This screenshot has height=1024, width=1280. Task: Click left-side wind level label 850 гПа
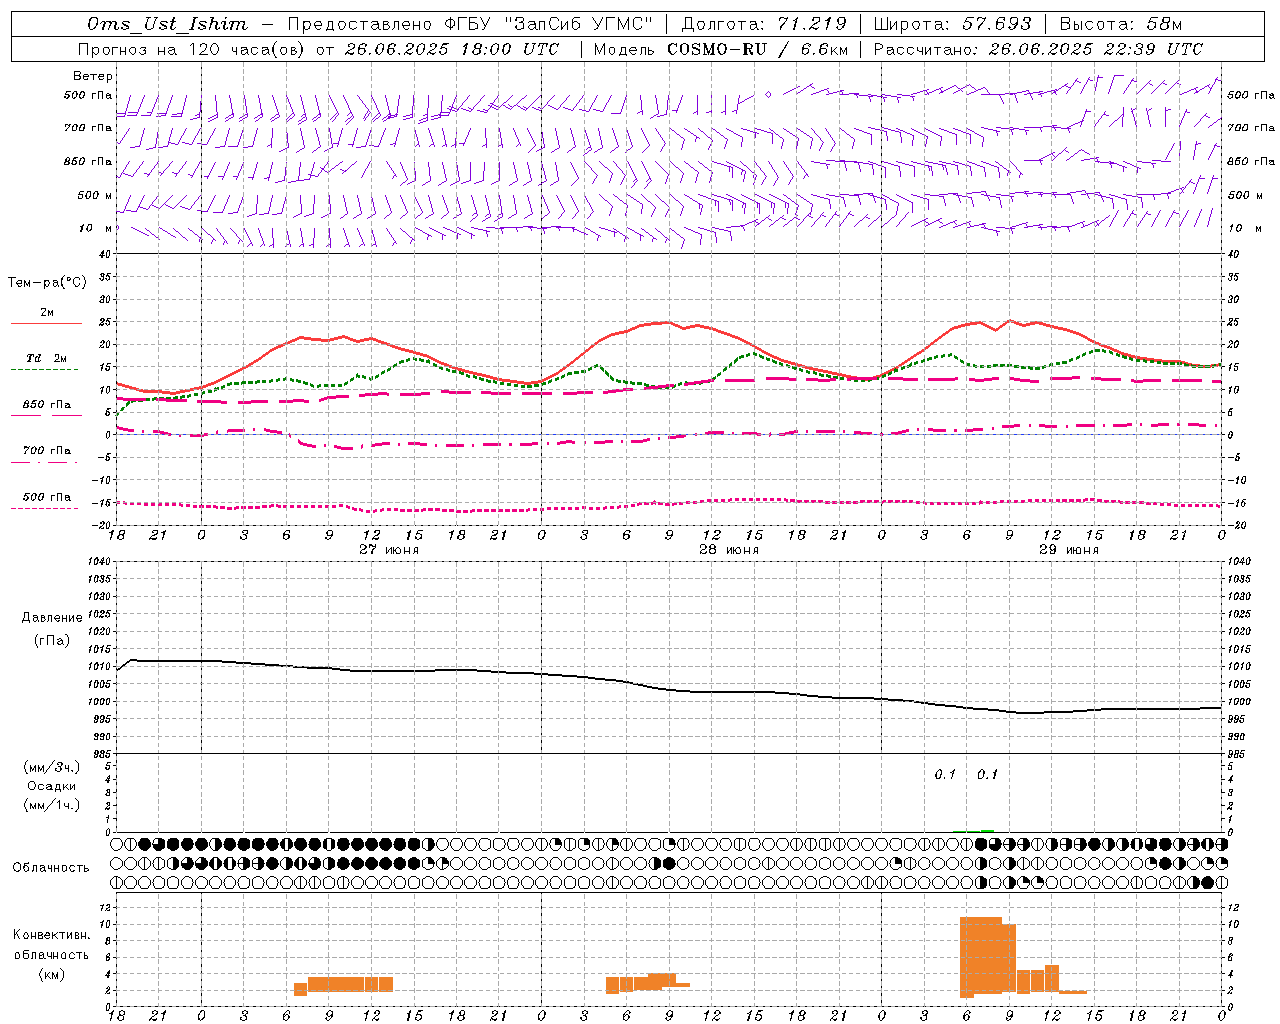click(88, 161)
